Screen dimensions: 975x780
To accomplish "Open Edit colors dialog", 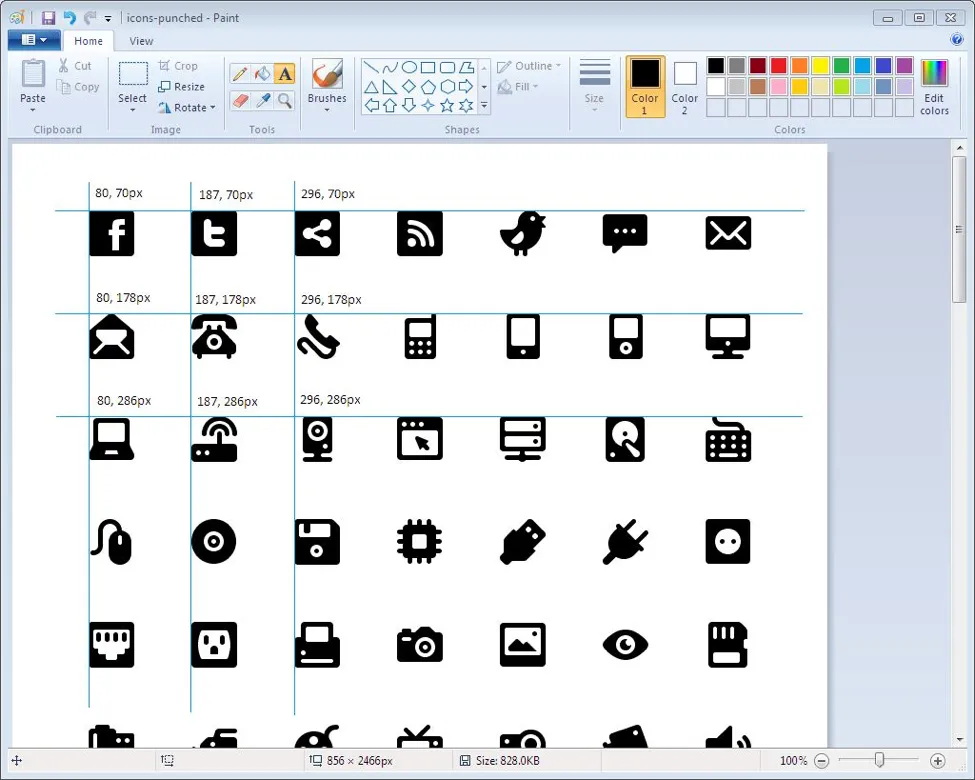I will pos(934,86).
